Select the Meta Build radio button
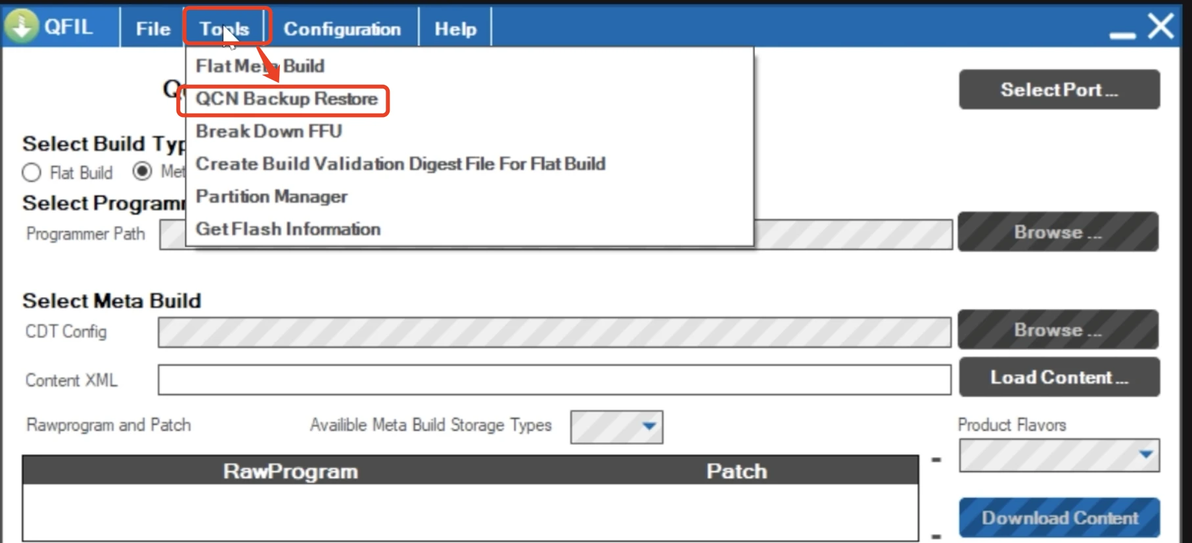The height and width of the screenshot is (543, 1192). [x=143, y=171]
